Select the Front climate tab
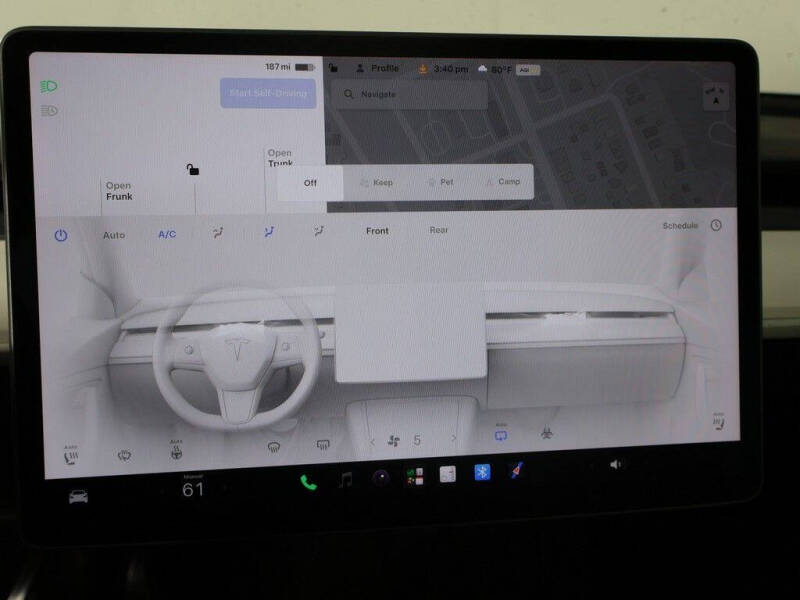This screenshot has height=600, width=800. click(x=377, y=231)
